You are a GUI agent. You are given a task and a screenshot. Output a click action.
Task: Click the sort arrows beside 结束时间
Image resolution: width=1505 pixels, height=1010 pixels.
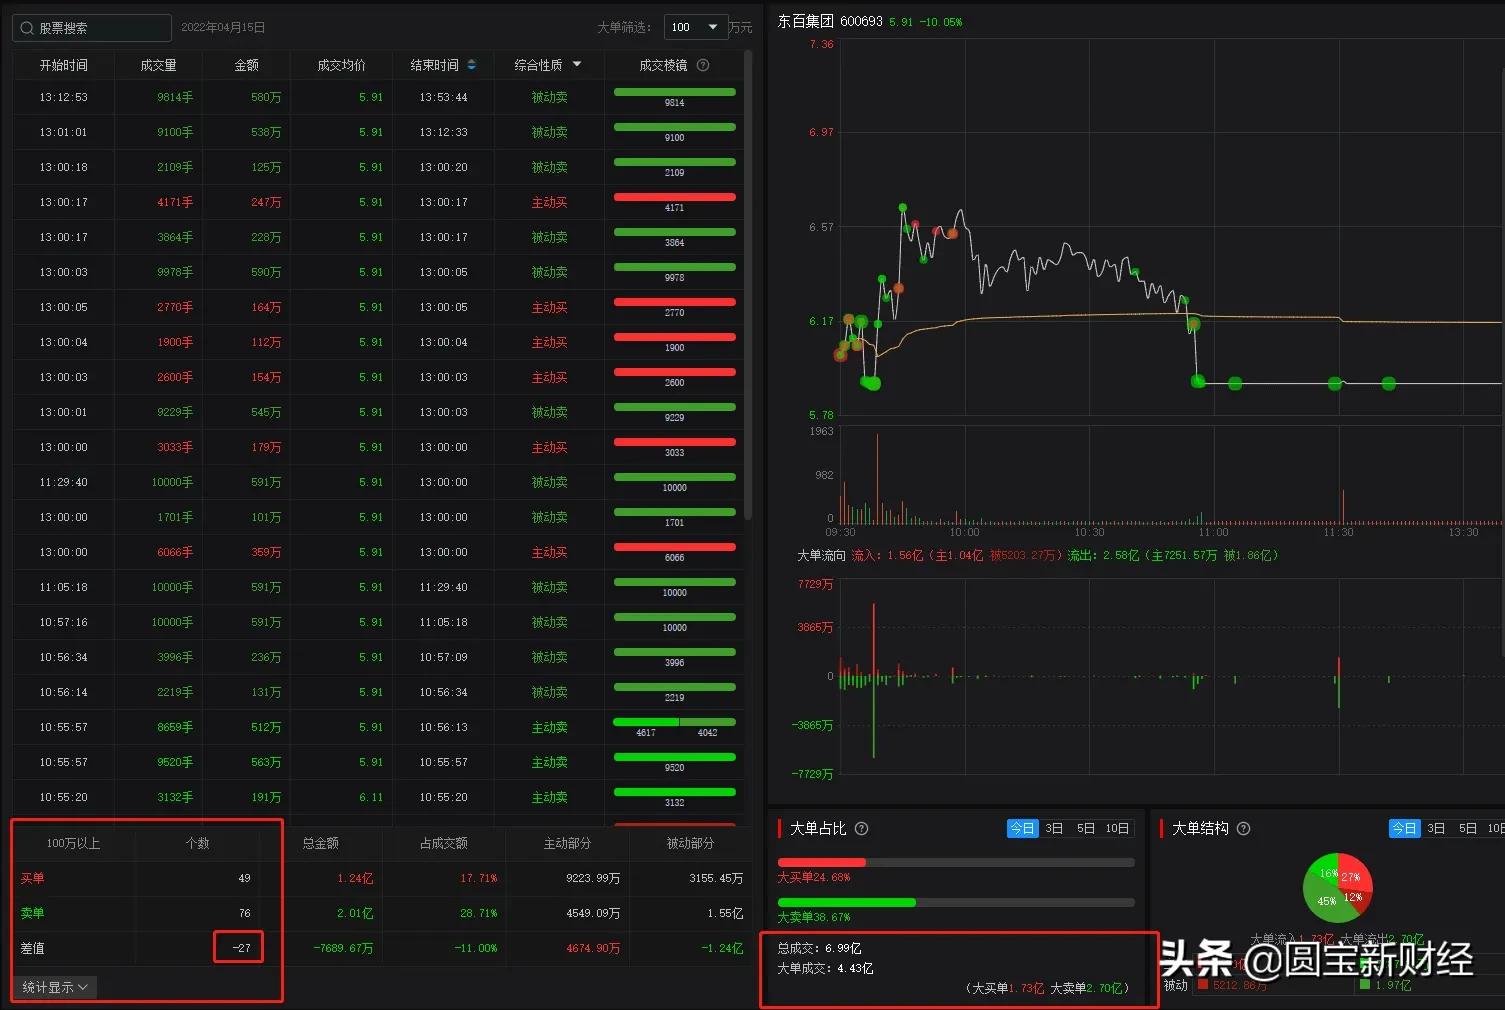pos(472,65)
